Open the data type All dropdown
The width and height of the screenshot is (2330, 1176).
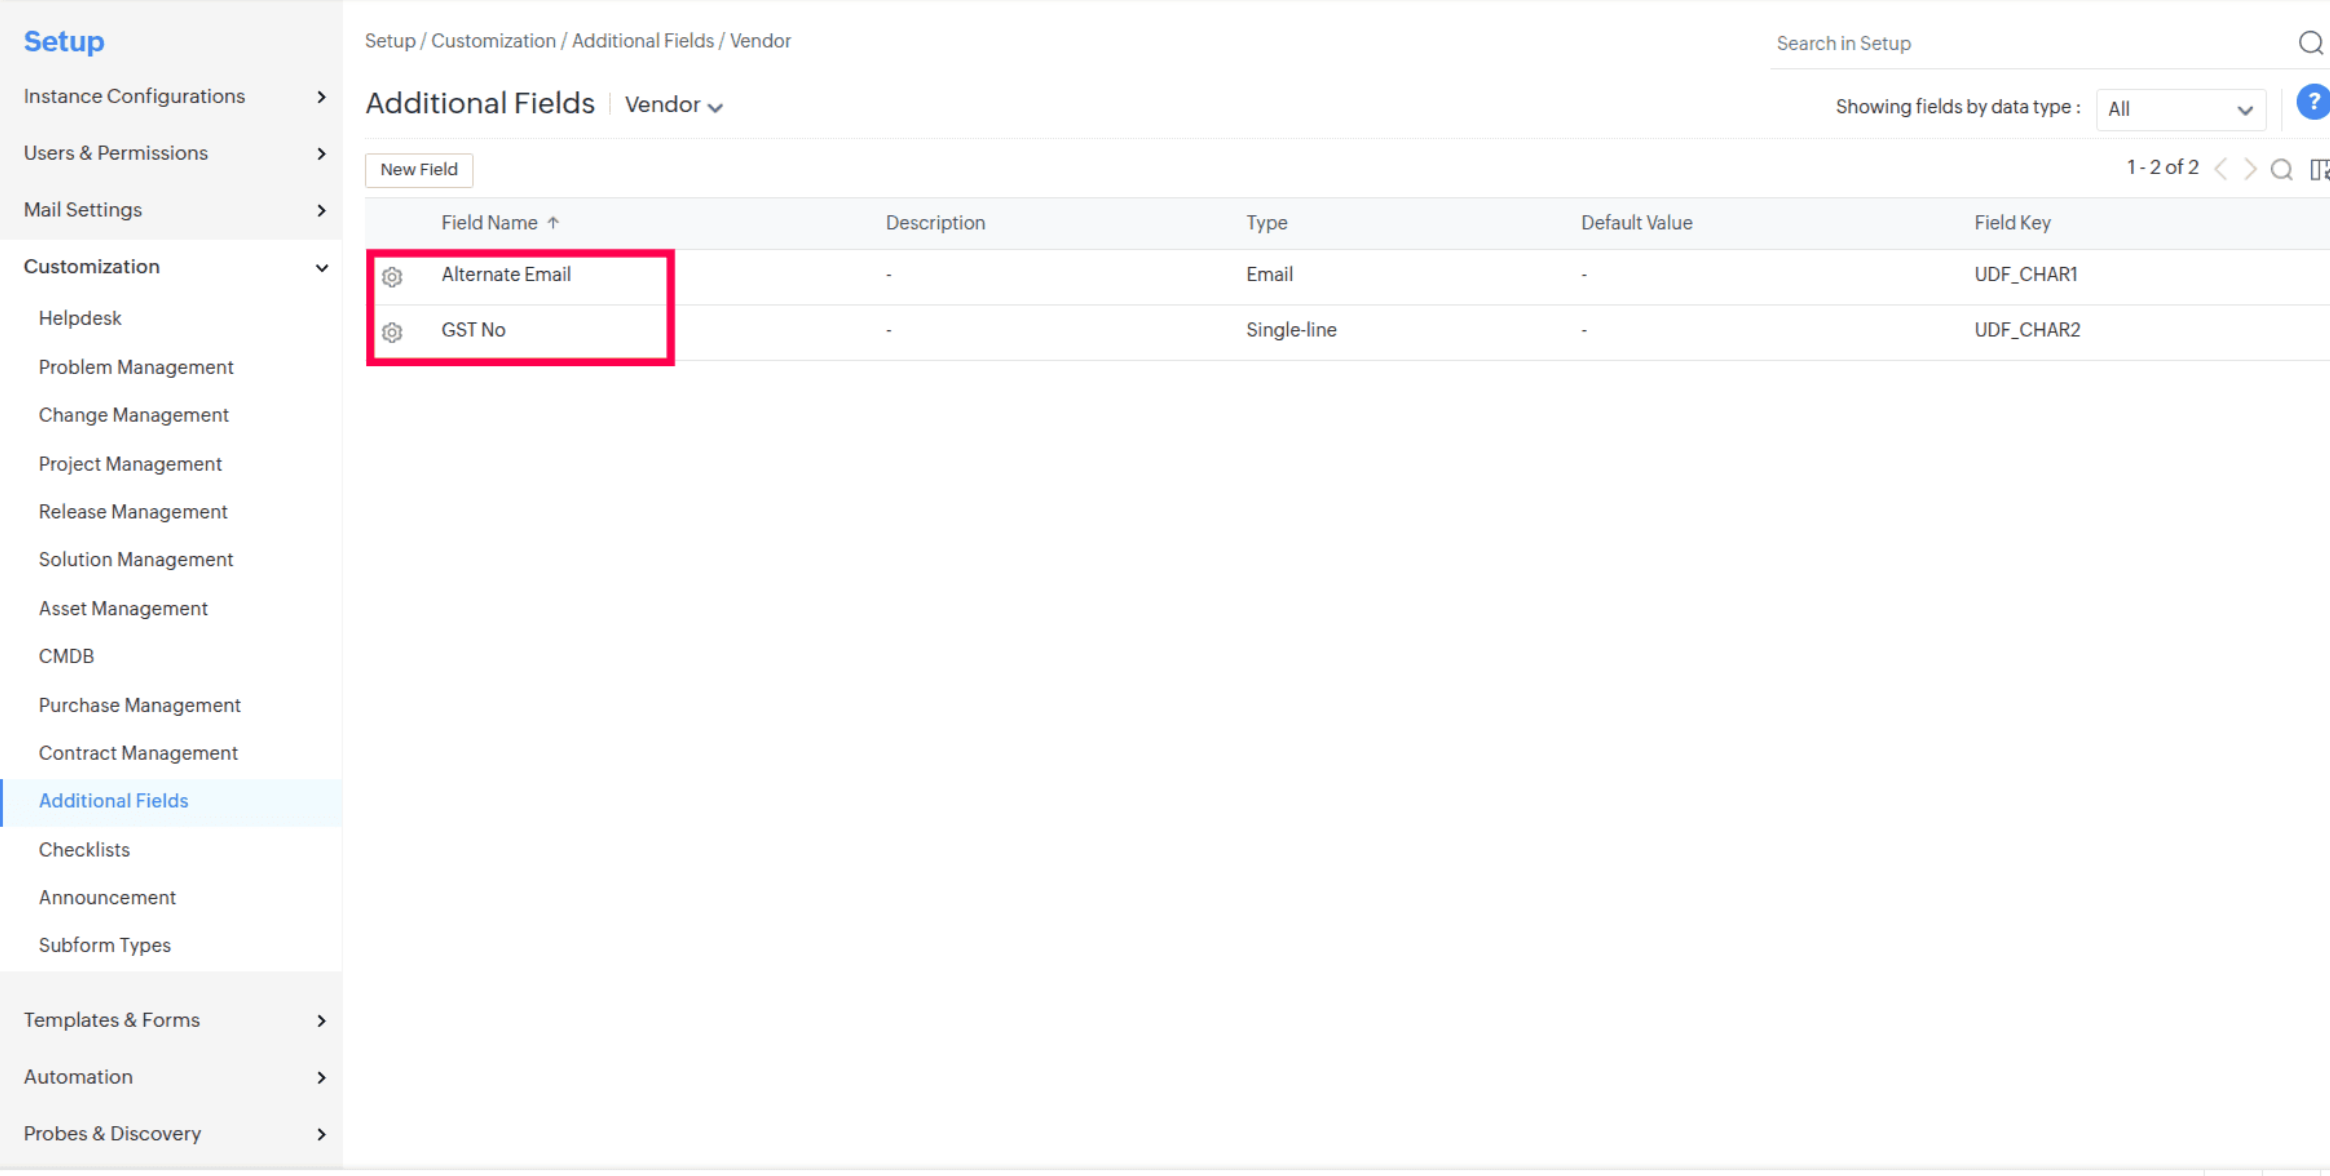2180,109
